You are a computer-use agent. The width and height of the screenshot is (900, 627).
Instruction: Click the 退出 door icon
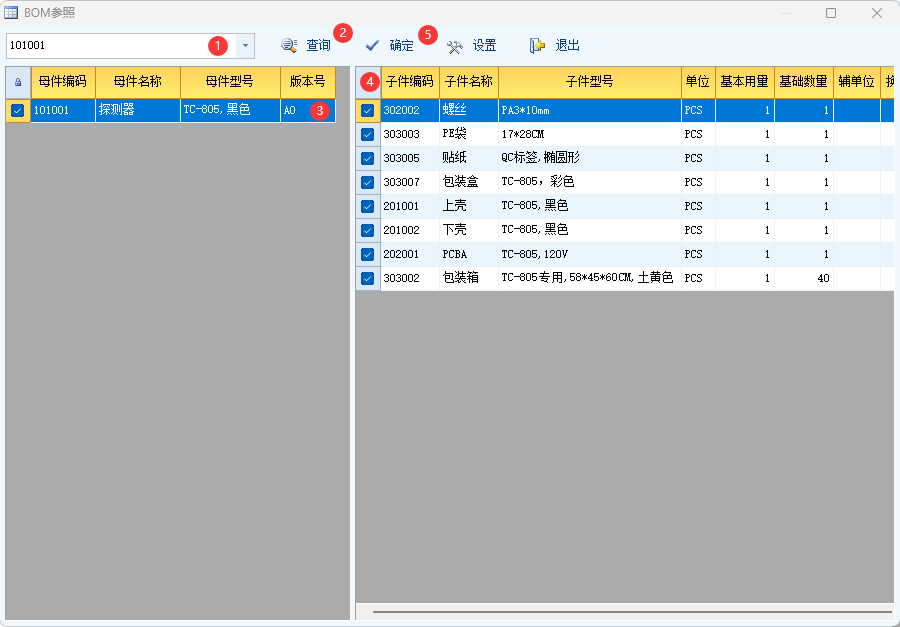(x=537, y=45)
